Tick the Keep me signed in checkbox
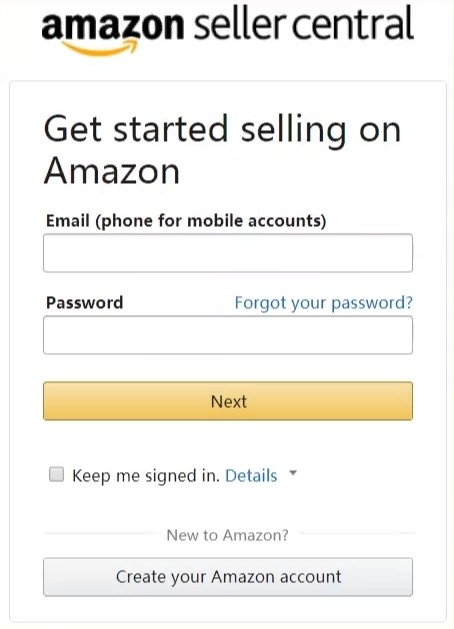The image size is (454, 629). (x=56, y=474)
